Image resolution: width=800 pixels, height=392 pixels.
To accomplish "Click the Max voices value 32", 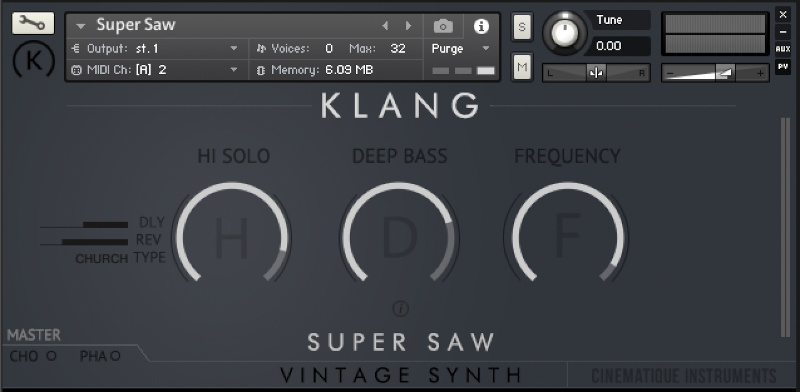I will coord(397,48).
